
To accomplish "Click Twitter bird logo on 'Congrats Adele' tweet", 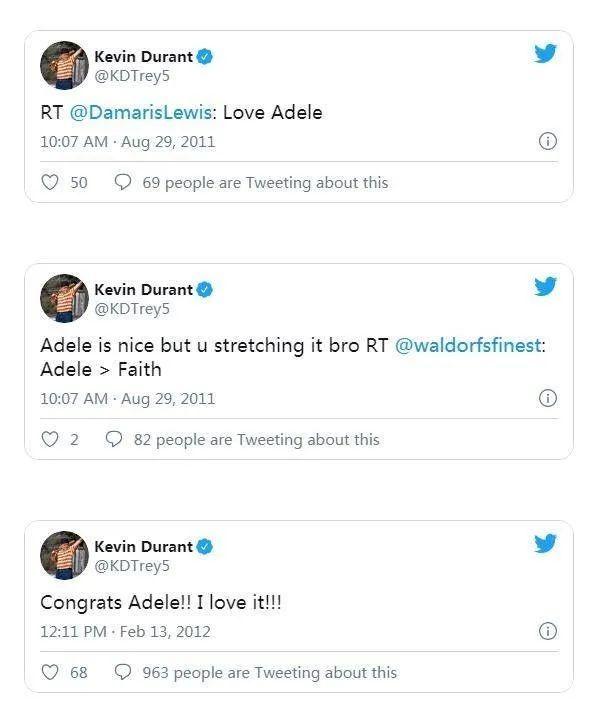I will coord(545,543).
